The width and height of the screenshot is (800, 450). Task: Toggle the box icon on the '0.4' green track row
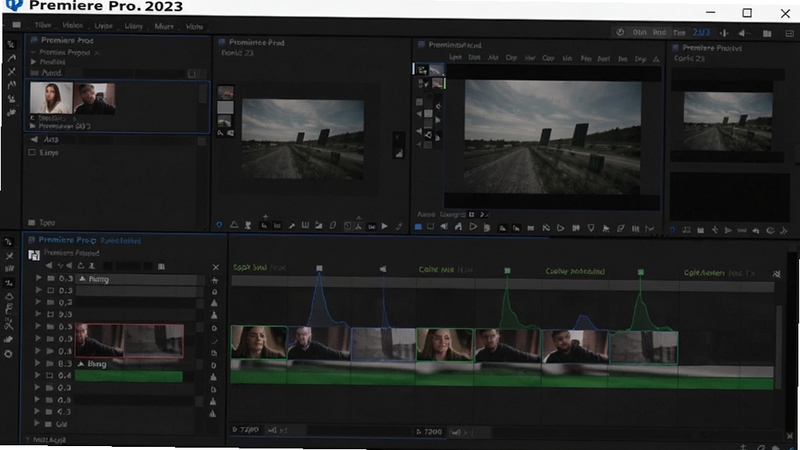point(50,376)
